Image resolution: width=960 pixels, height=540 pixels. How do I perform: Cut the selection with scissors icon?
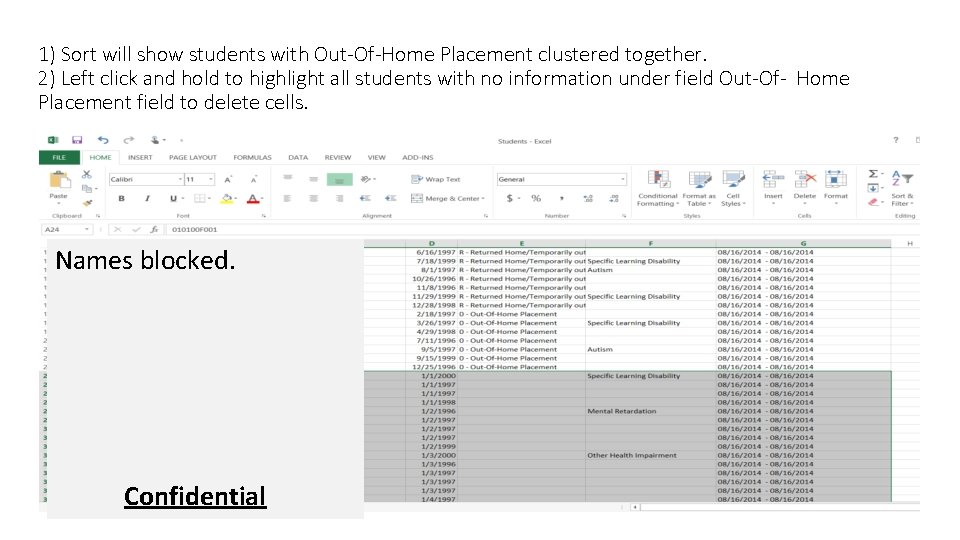click(x=86, y=175)
